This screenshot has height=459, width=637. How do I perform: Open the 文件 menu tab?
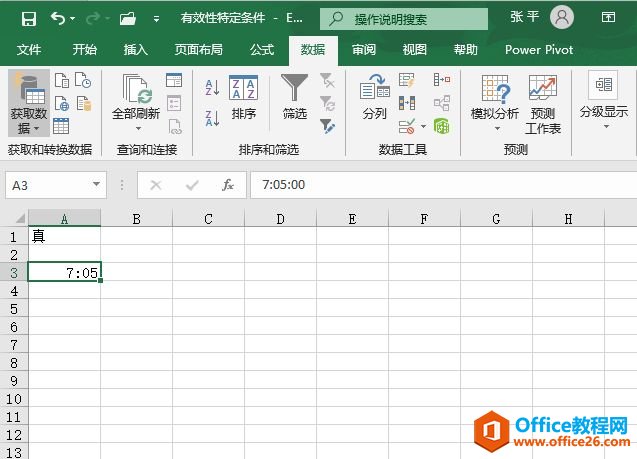(x=29, y=50)
